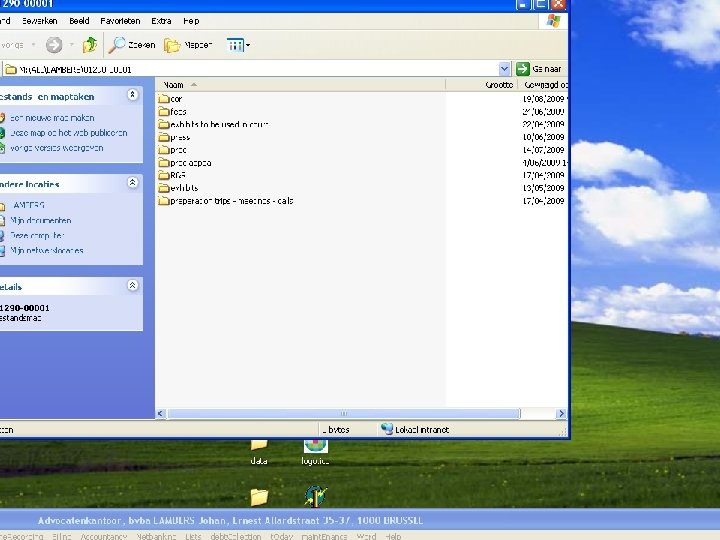Toggle the Mappen folders pane button
Image resolution: width=720 pixels, height=540 pixels.
[185, 45]
